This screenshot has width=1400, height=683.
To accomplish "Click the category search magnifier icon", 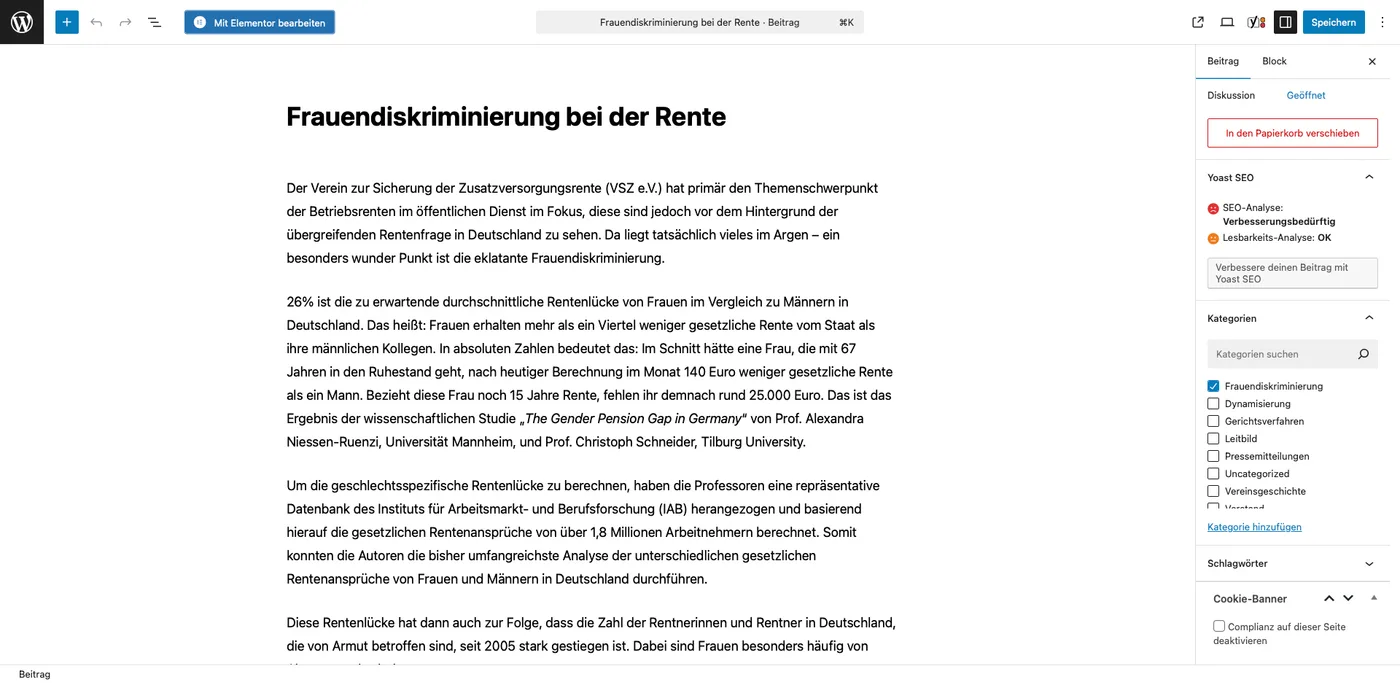I will coord(1363,354).
